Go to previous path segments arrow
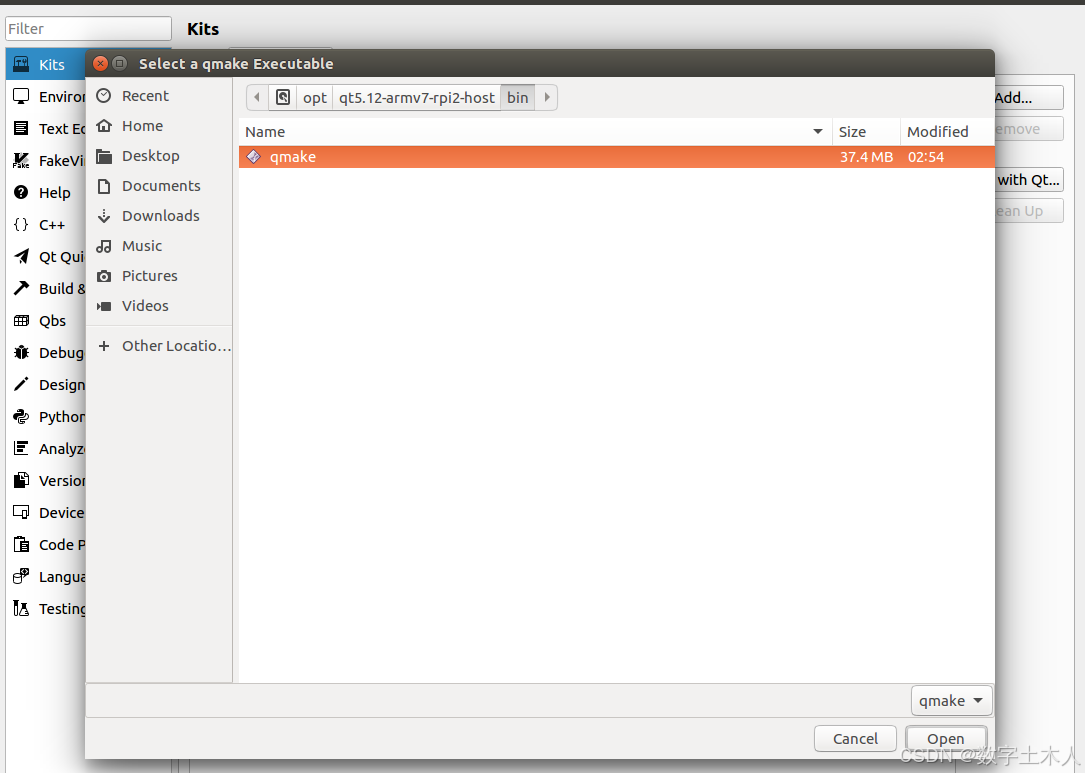 tap(257, 98)
